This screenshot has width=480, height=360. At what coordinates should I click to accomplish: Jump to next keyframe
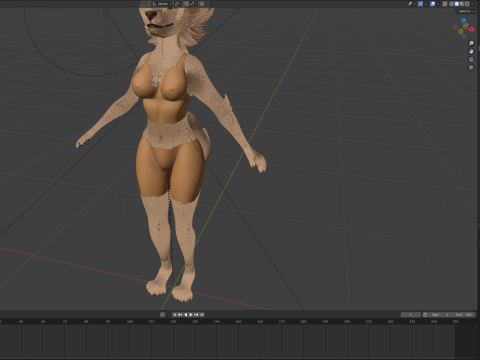pyautogui.click(x=196, y=314)
